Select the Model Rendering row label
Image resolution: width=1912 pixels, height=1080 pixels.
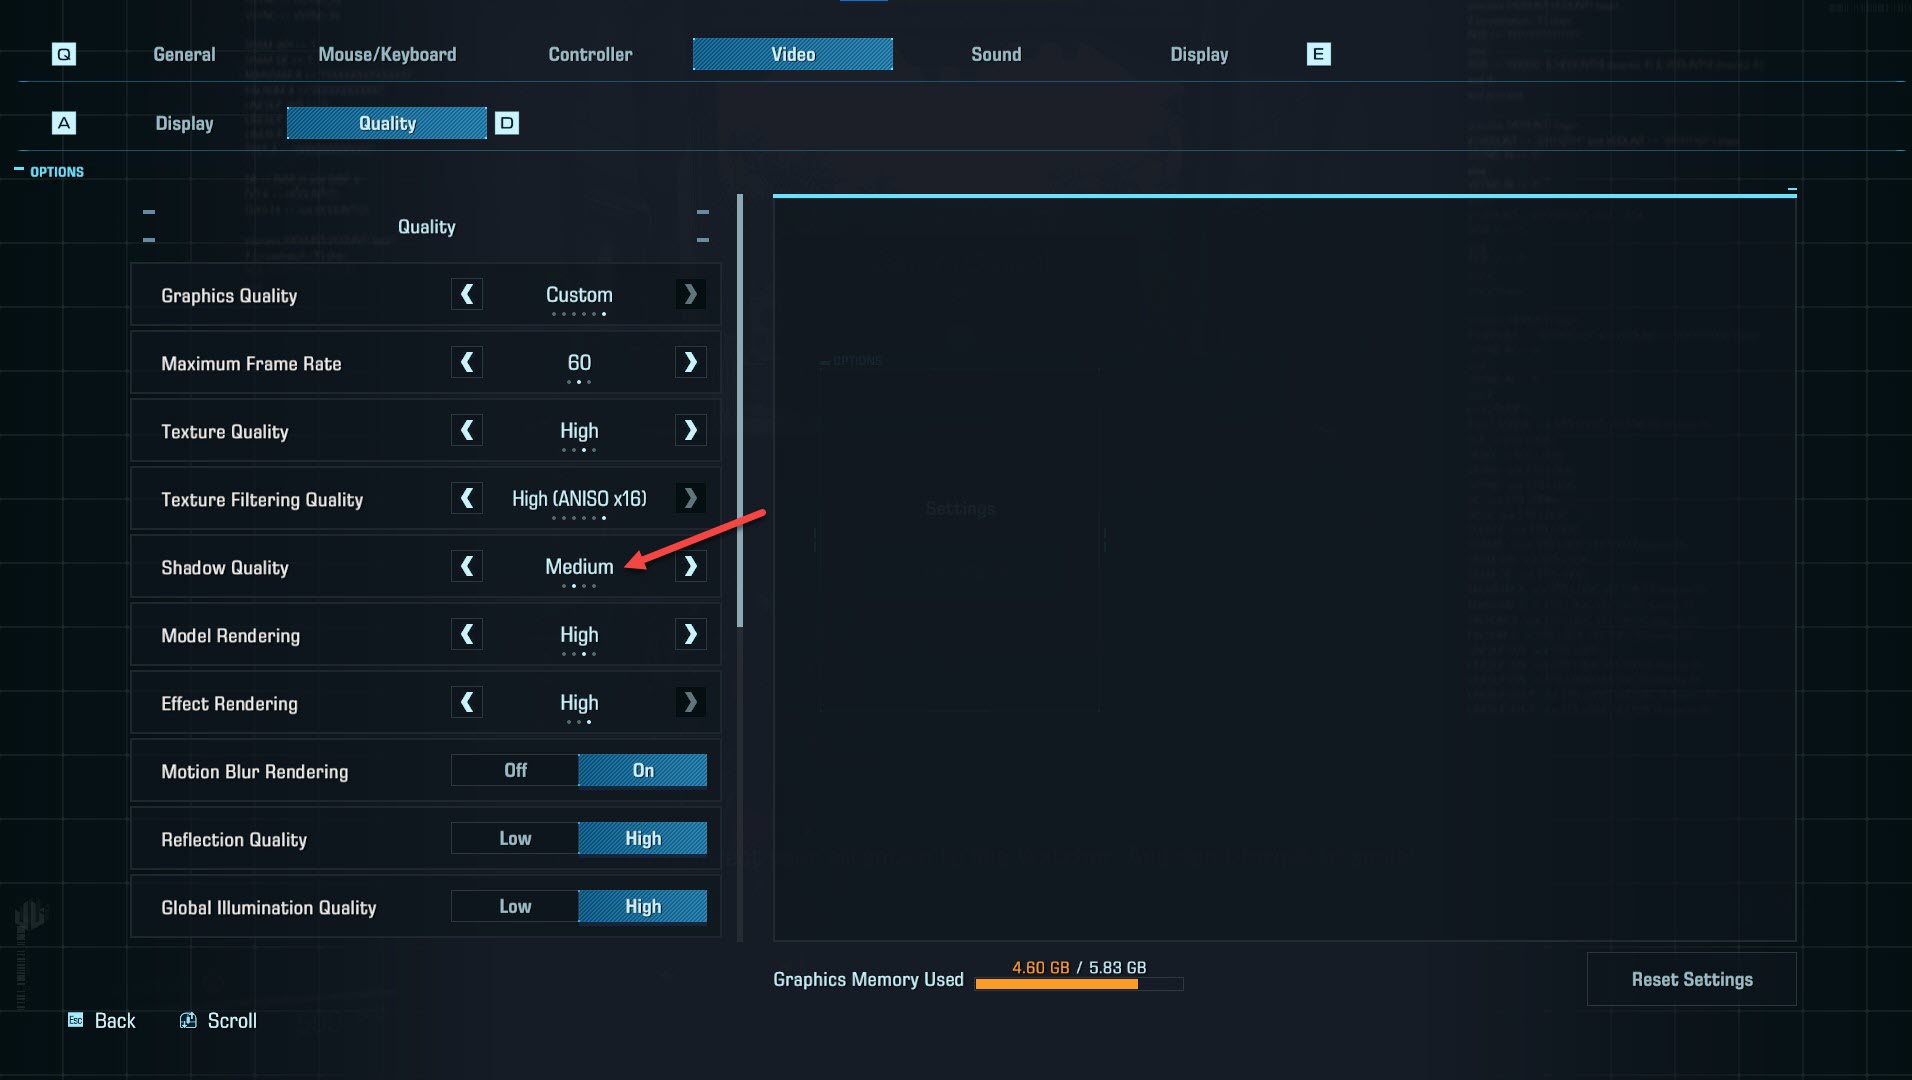point(230,635)
